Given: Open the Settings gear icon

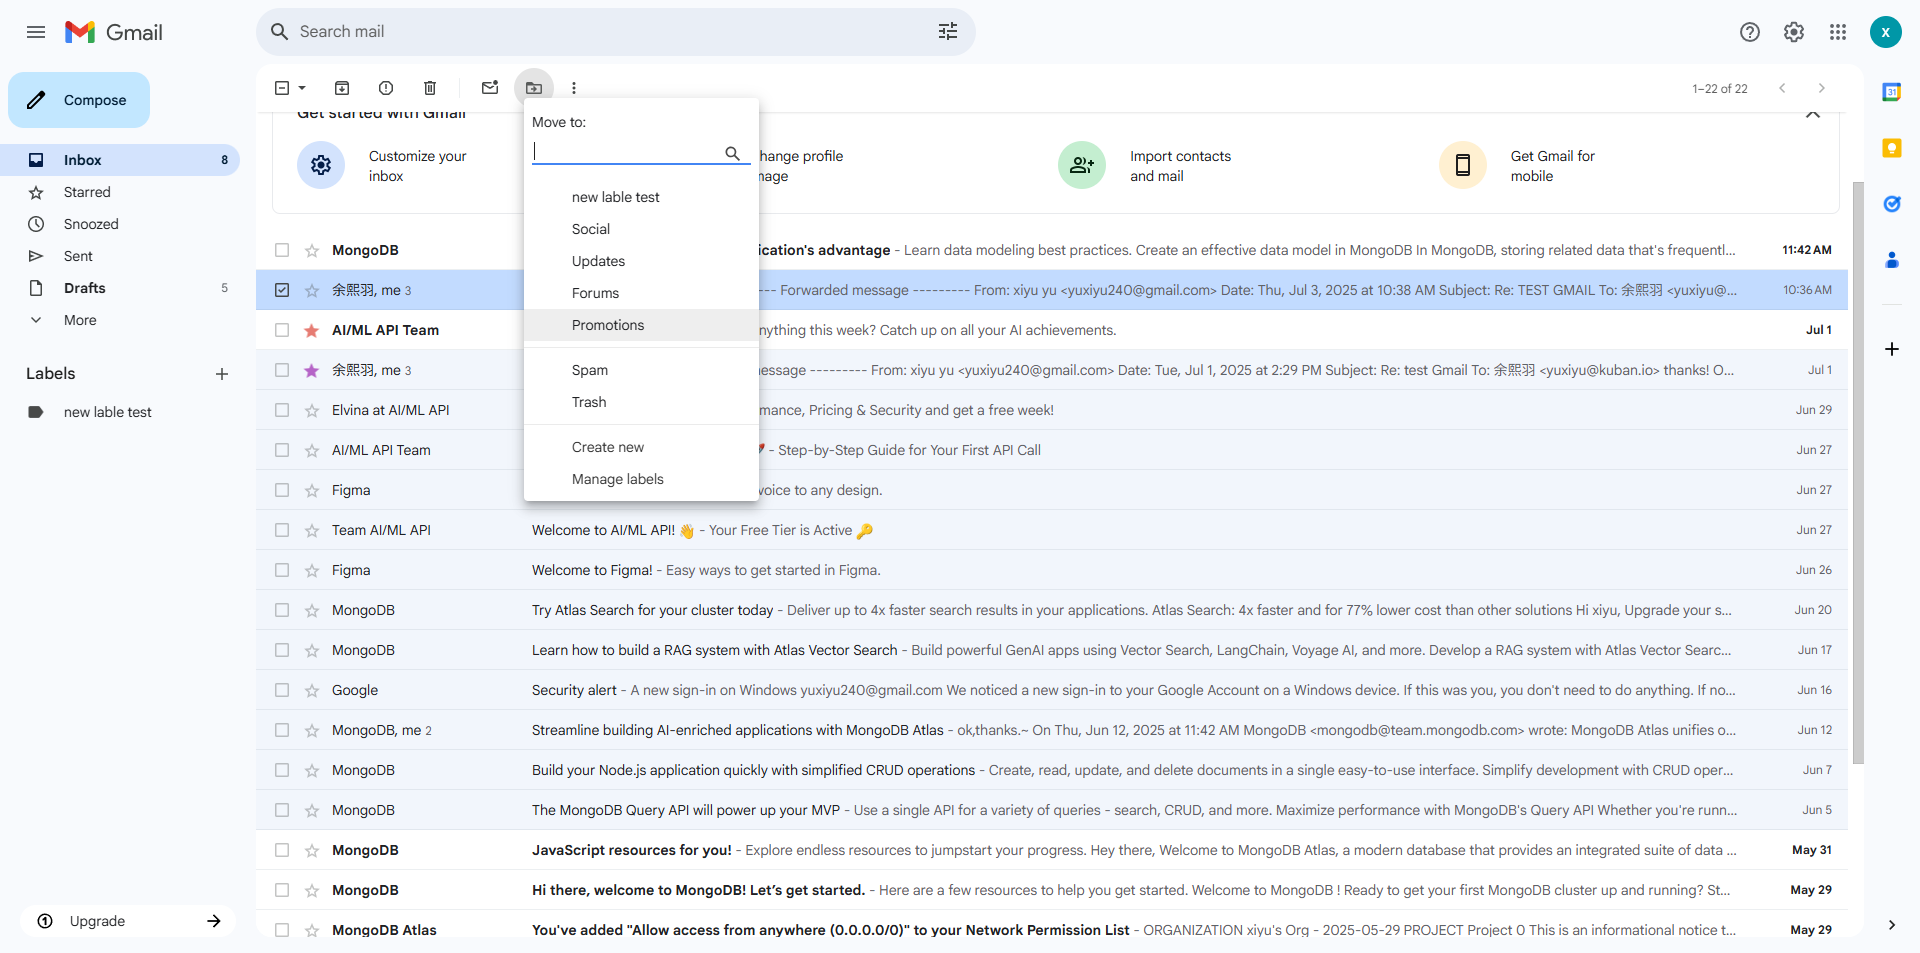Looking at the screenshot, I should pyautogui.click(x=1794, y=32).
